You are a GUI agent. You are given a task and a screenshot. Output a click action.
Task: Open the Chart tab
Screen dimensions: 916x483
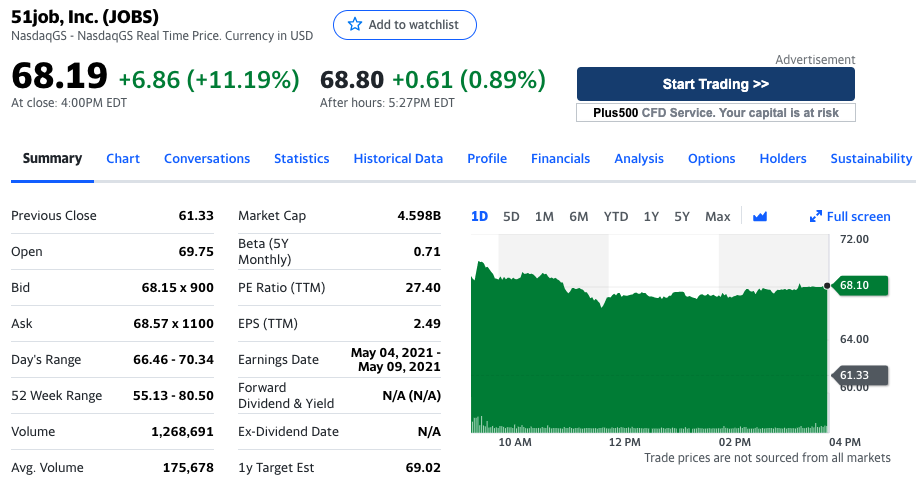pyautogui.click(x=123, y=159)
